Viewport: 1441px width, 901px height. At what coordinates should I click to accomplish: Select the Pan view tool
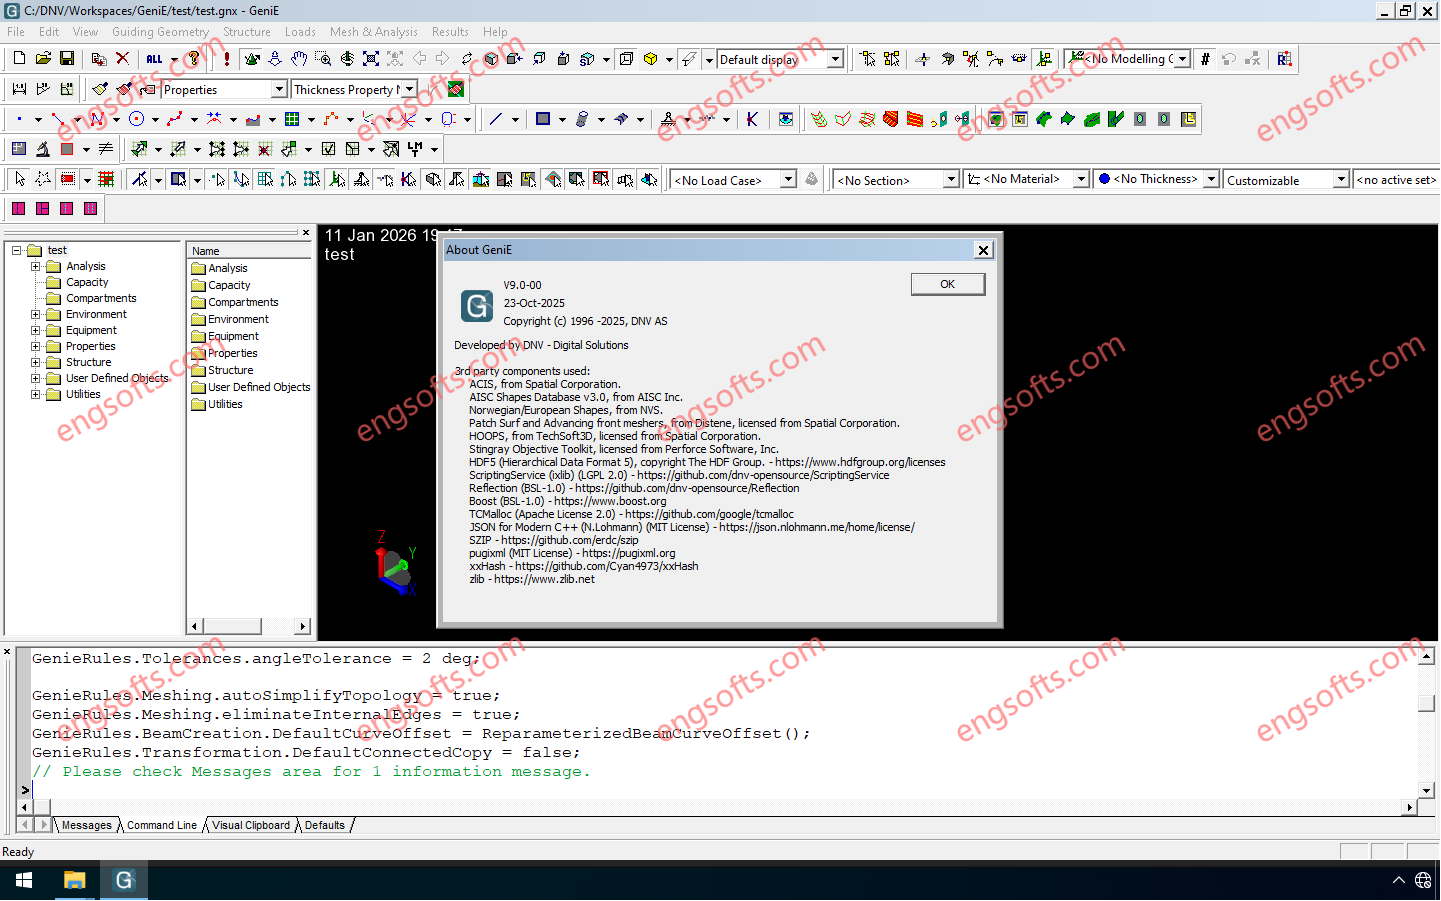300,59
